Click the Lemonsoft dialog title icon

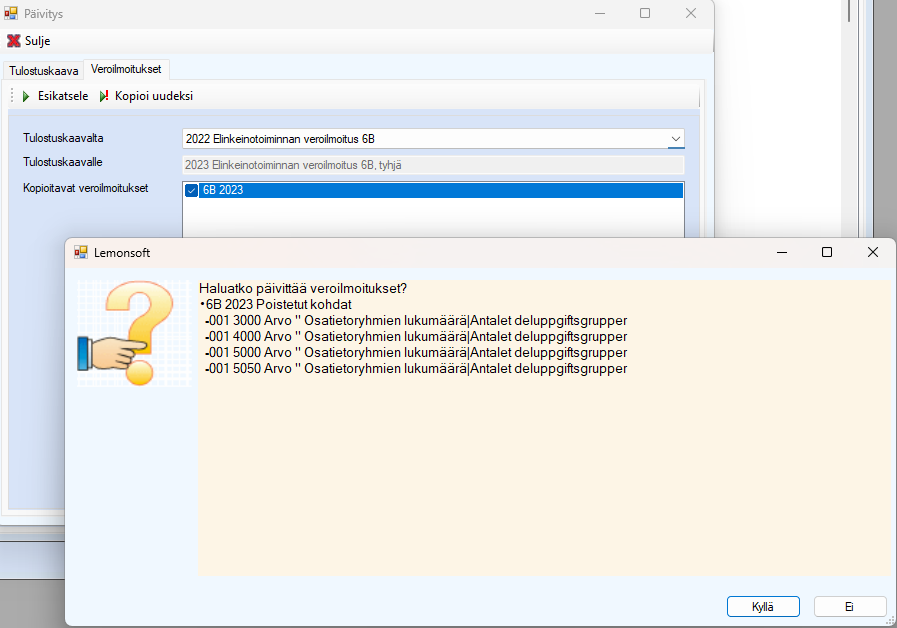click(x=81, y=252)
